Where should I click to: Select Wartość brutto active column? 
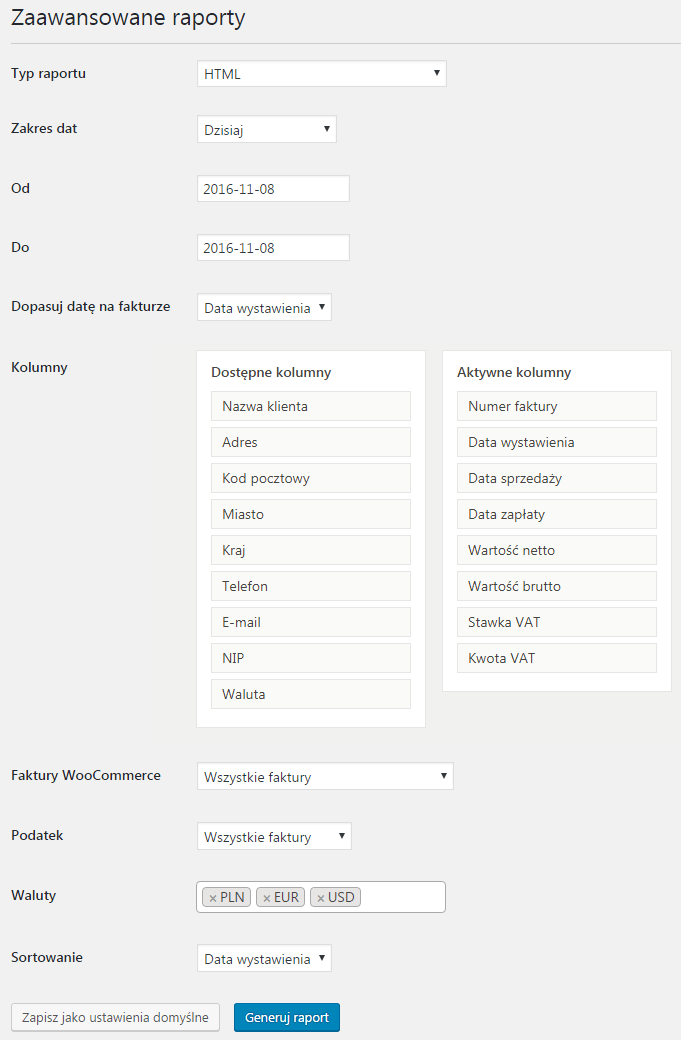pyautogui.click(x=557, y=586)
